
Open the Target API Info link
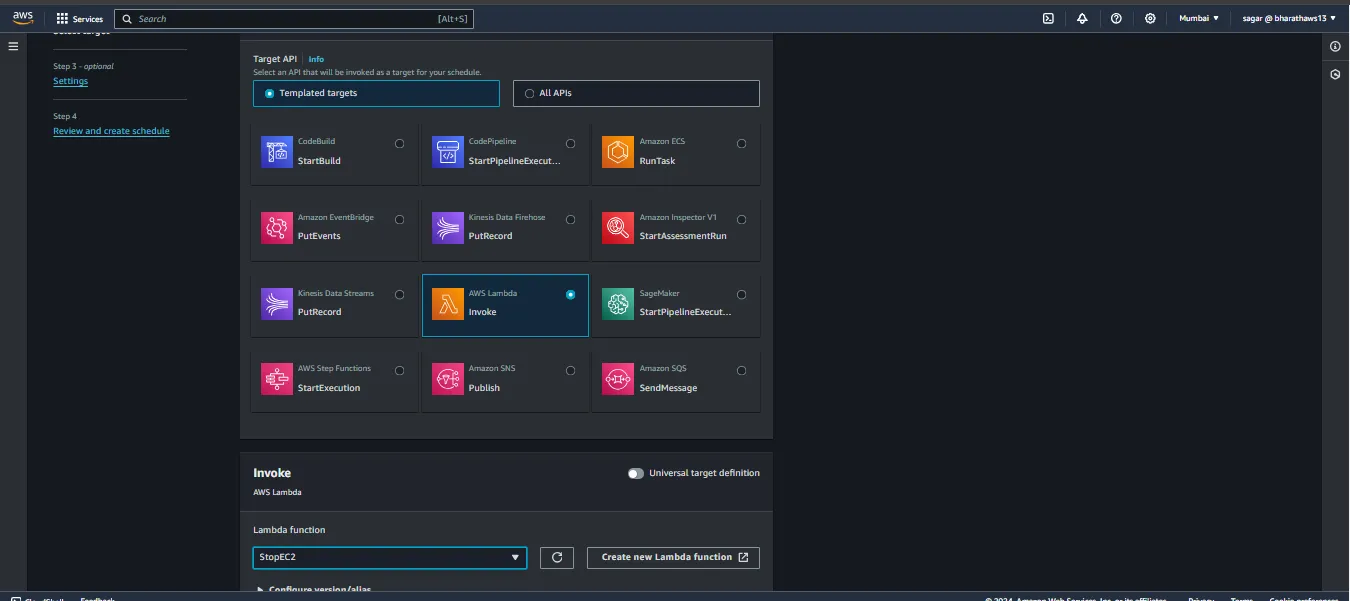[x=316, y=59]
